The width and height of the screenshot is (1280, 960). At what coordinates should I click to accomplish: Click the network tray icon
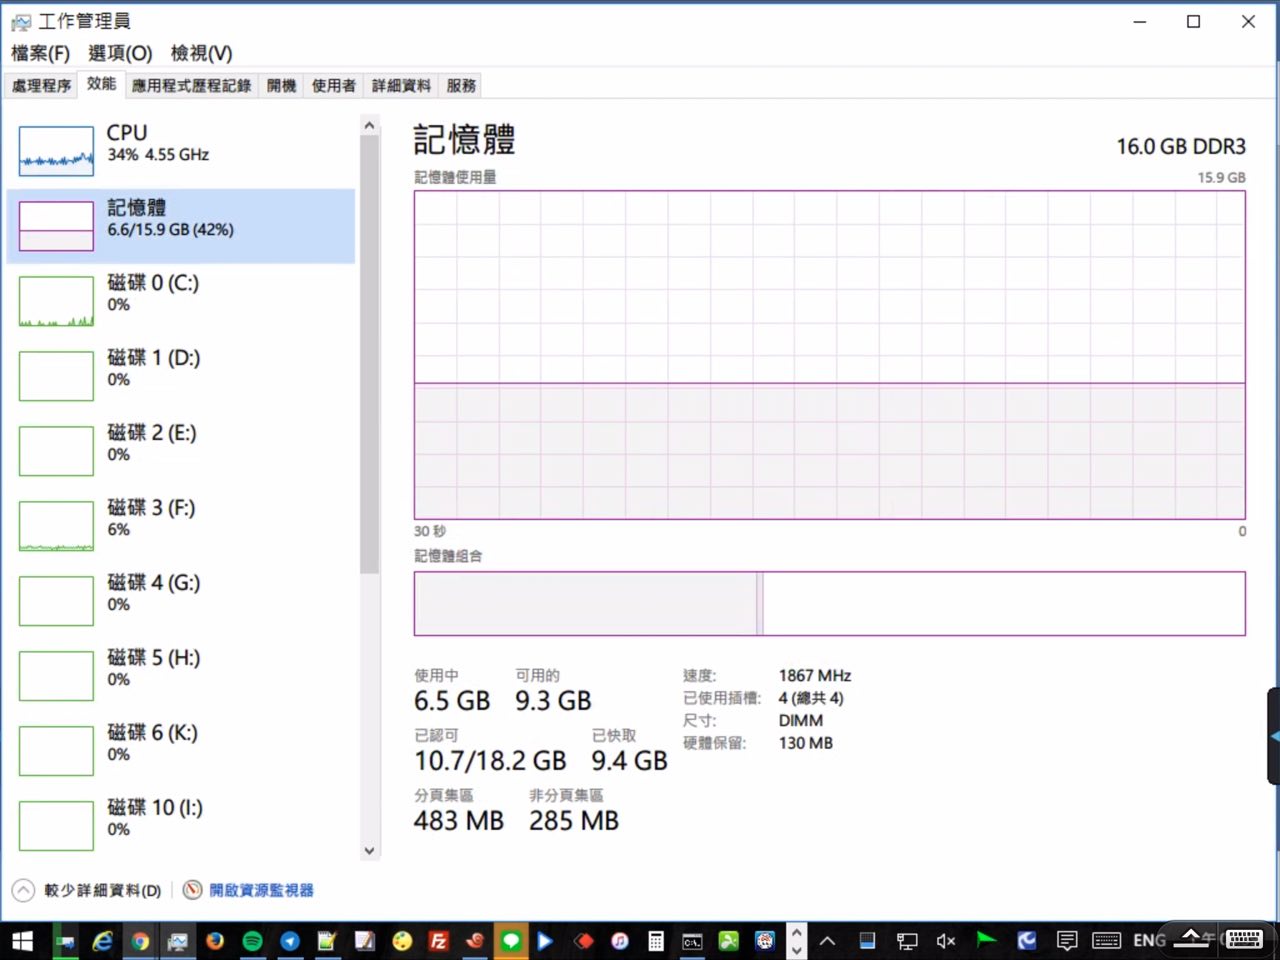[907, 941]
